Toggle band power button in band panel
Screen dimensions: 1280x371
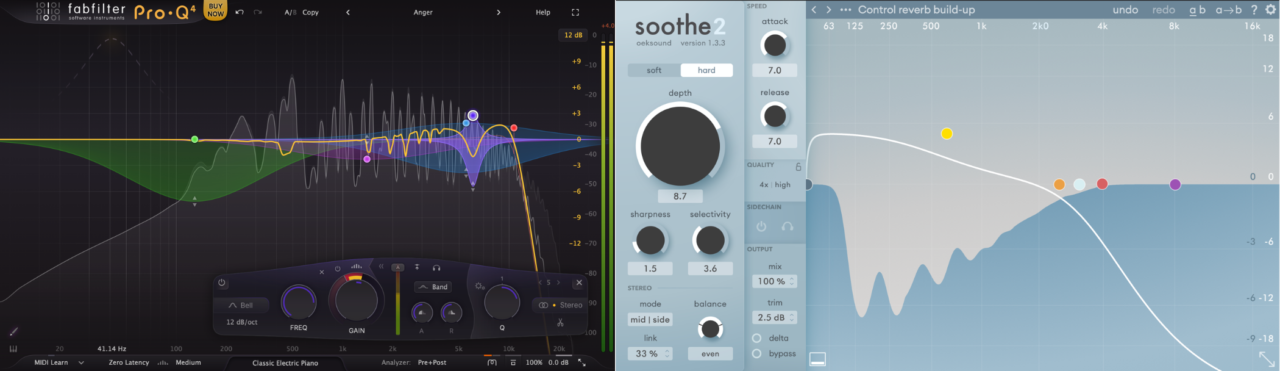221,283
